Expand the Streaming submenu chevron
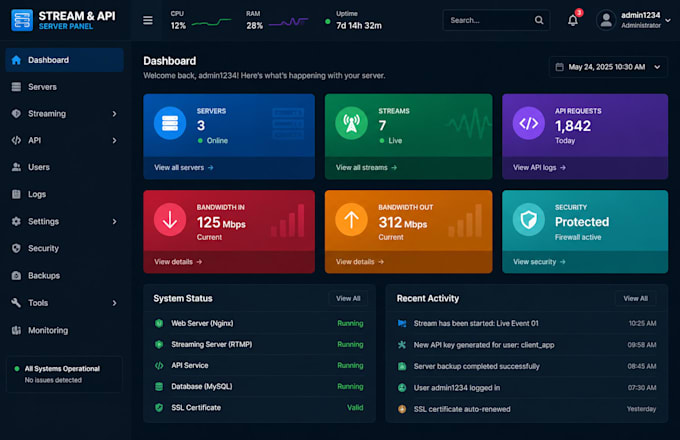680x440 pixels. point(114,114)
